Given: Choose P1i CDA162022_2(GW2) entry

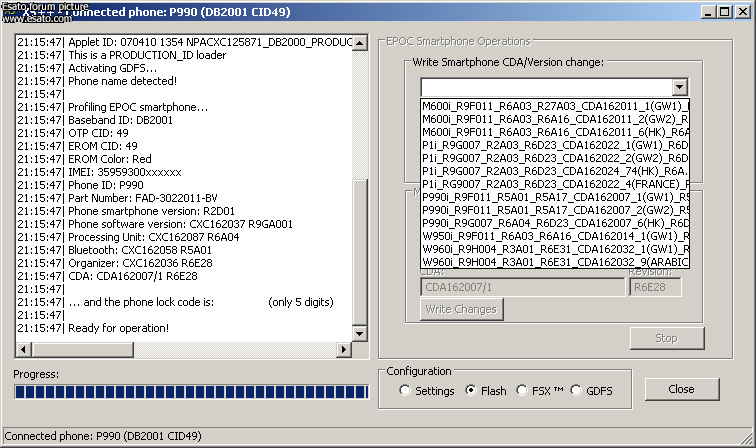Looking at the screenshot, I should 555,158.
